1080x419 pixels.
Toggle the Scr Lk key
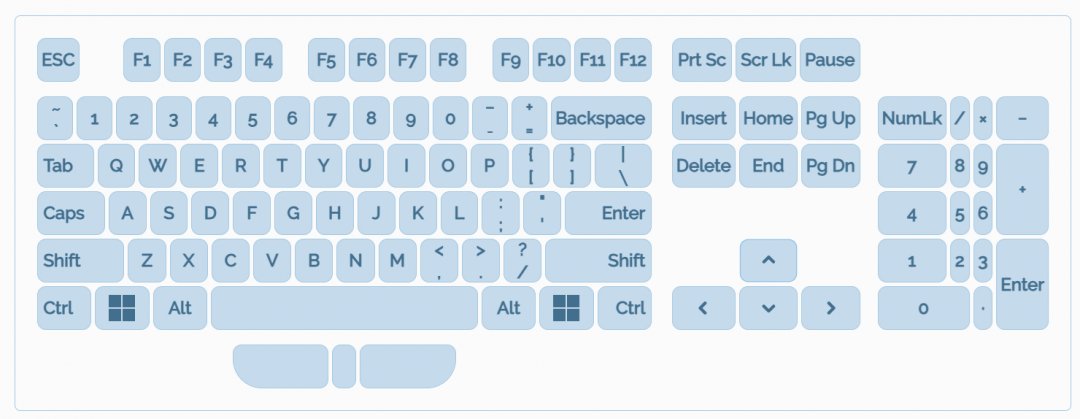[x=765, y=60]
